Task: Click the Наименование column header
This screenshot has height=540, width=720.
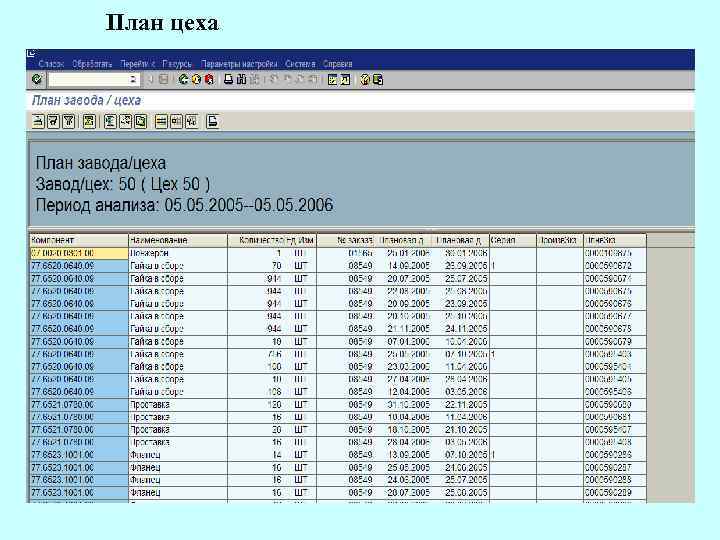Action: [178, 240]
